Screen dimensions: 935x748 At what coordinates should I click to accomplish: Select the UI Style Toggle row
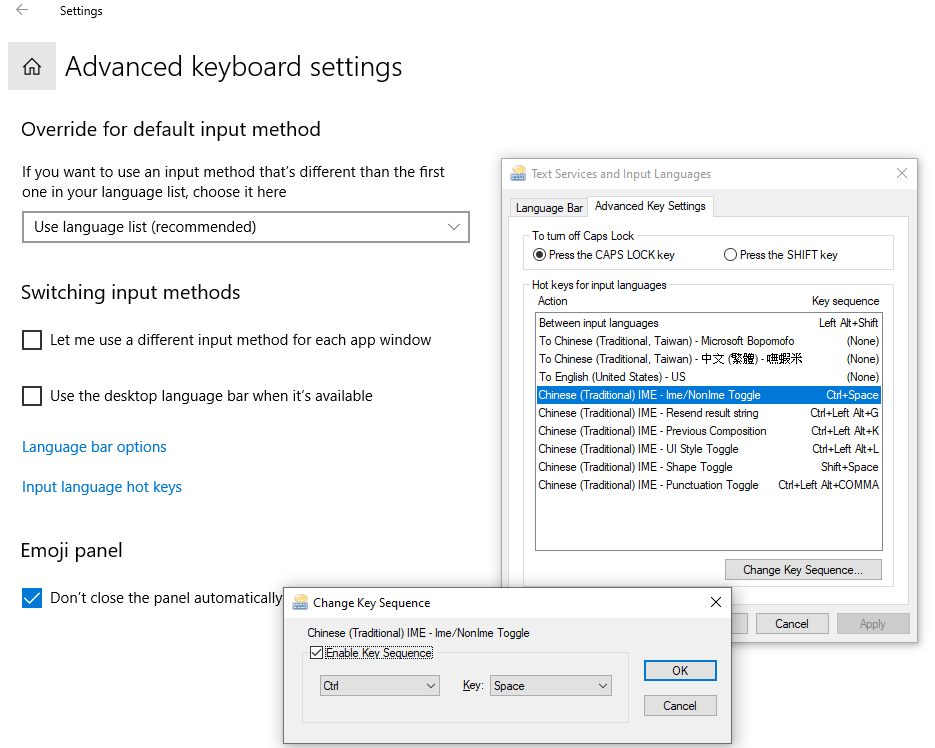coord(708,449)
